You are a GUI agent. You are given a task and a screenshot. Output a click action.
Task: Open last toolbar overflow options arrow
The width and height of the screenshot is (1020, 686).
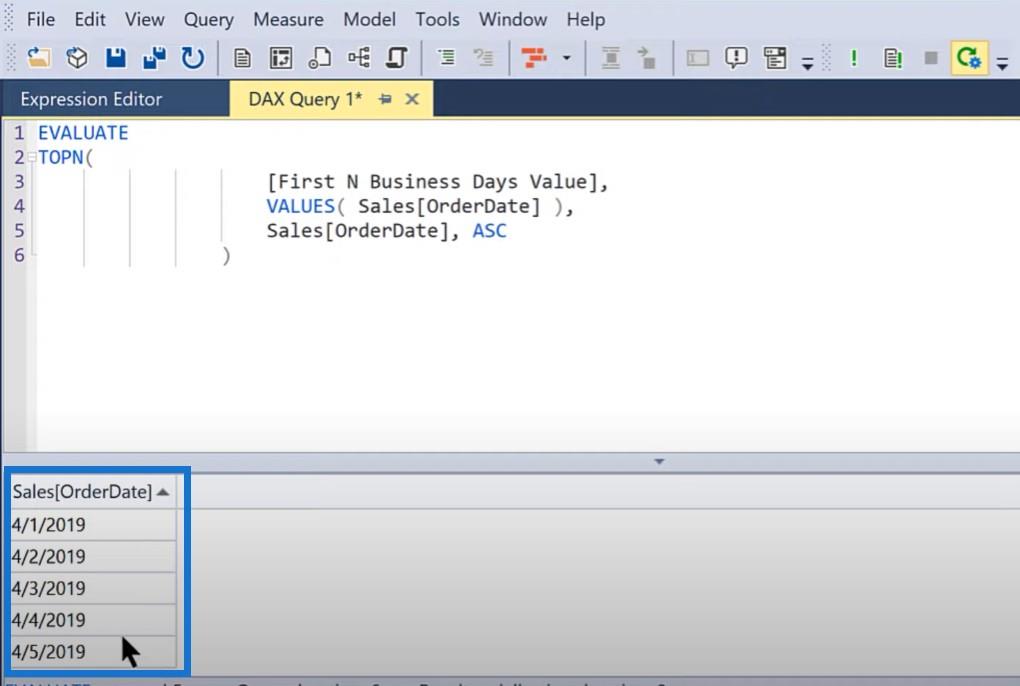(x=1002, y=64)
